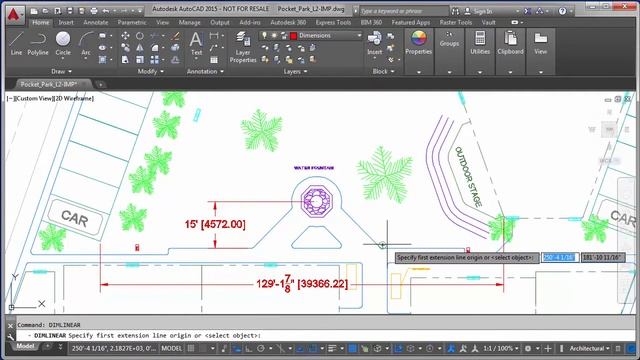Viewport: 640px width, 360px height.
Task: Switch to the Insert ribbon tab
Action: (66, 22)
